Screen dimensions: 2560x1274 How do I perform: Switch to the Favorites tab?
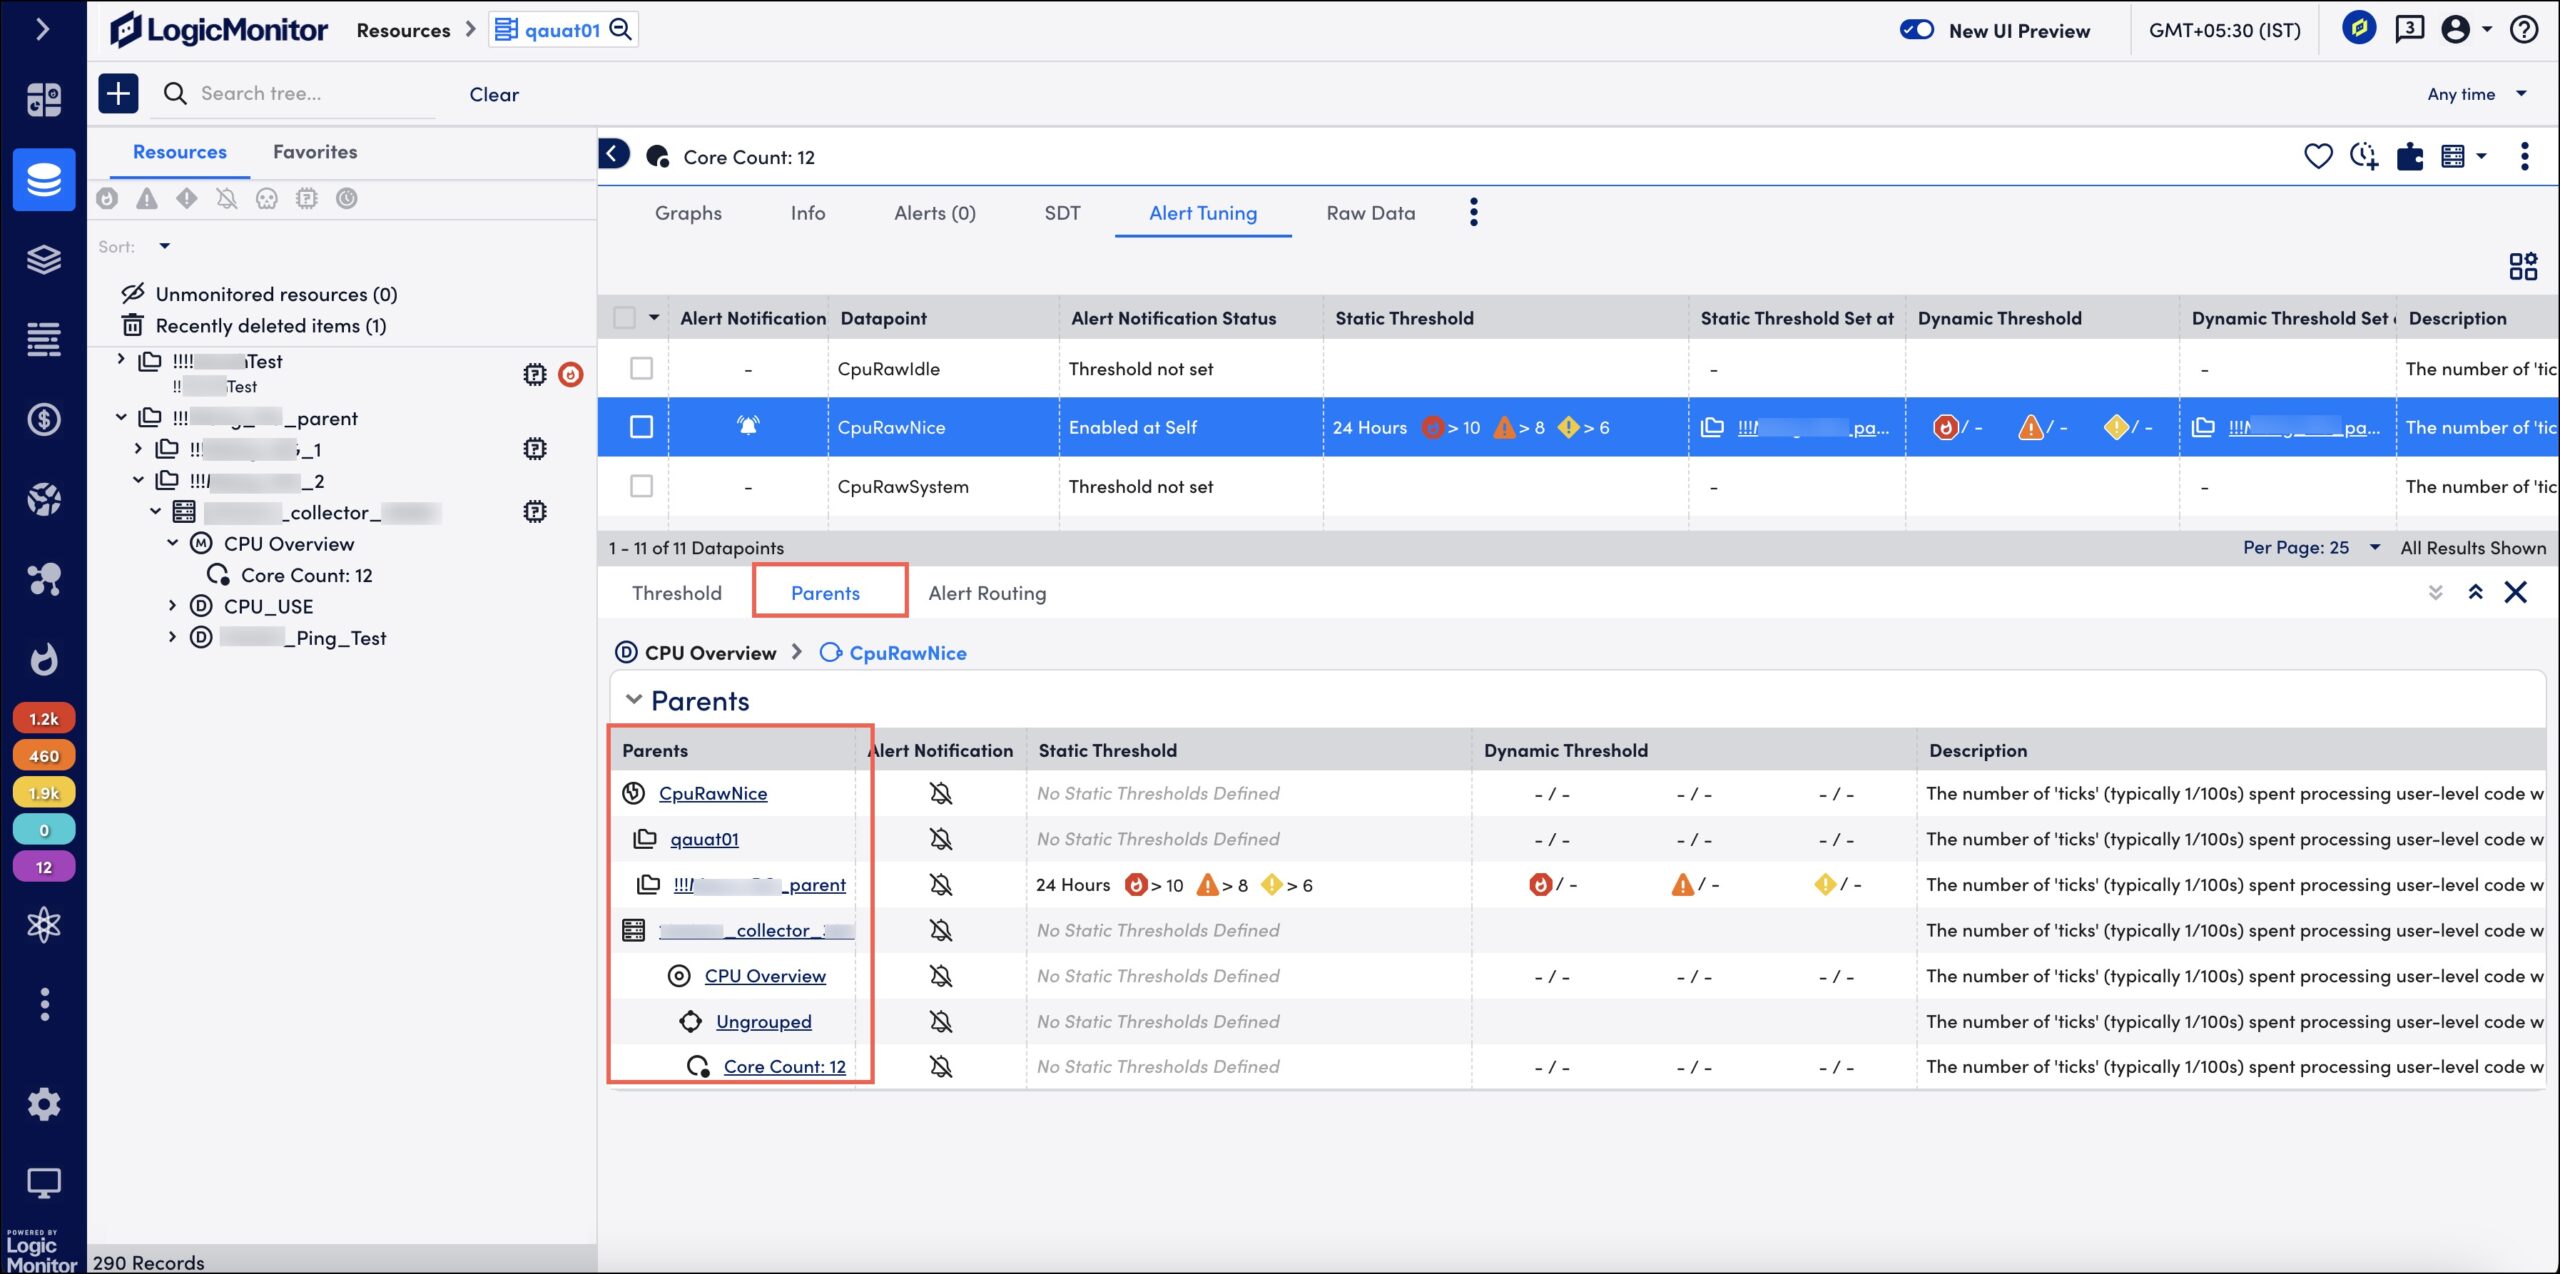(315, 152)
